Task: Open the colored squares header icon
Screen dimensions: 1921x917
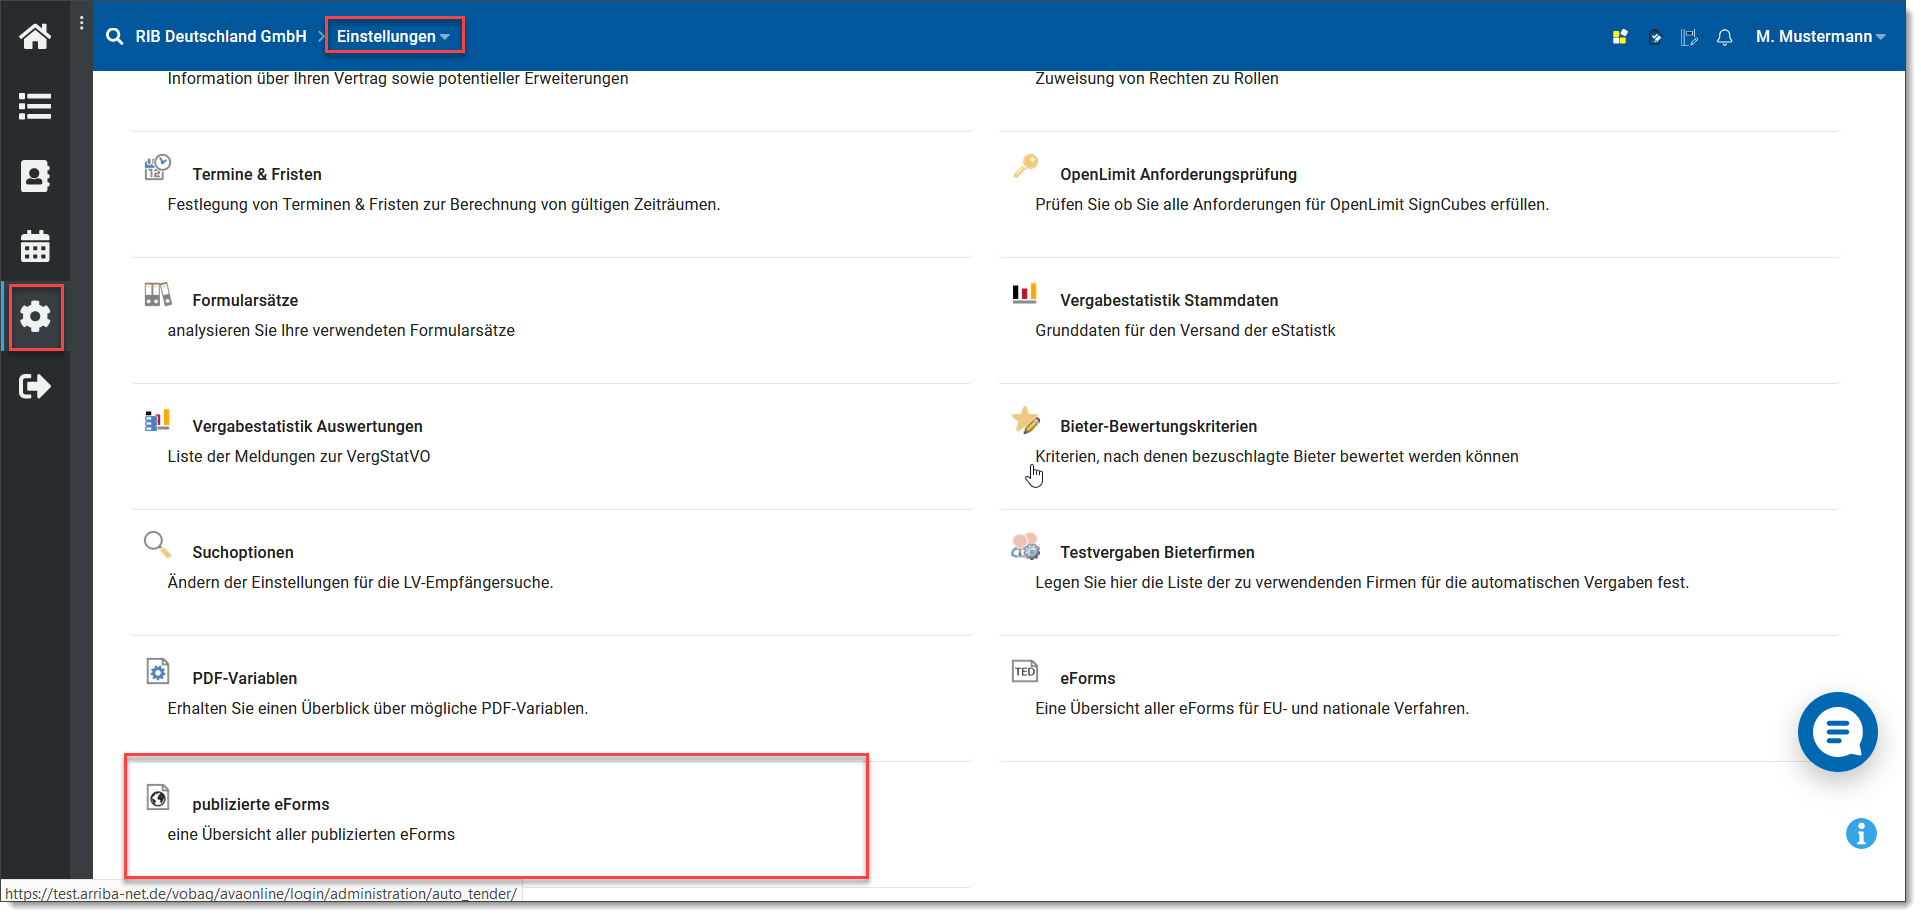Action: [x=1620, y=37]
